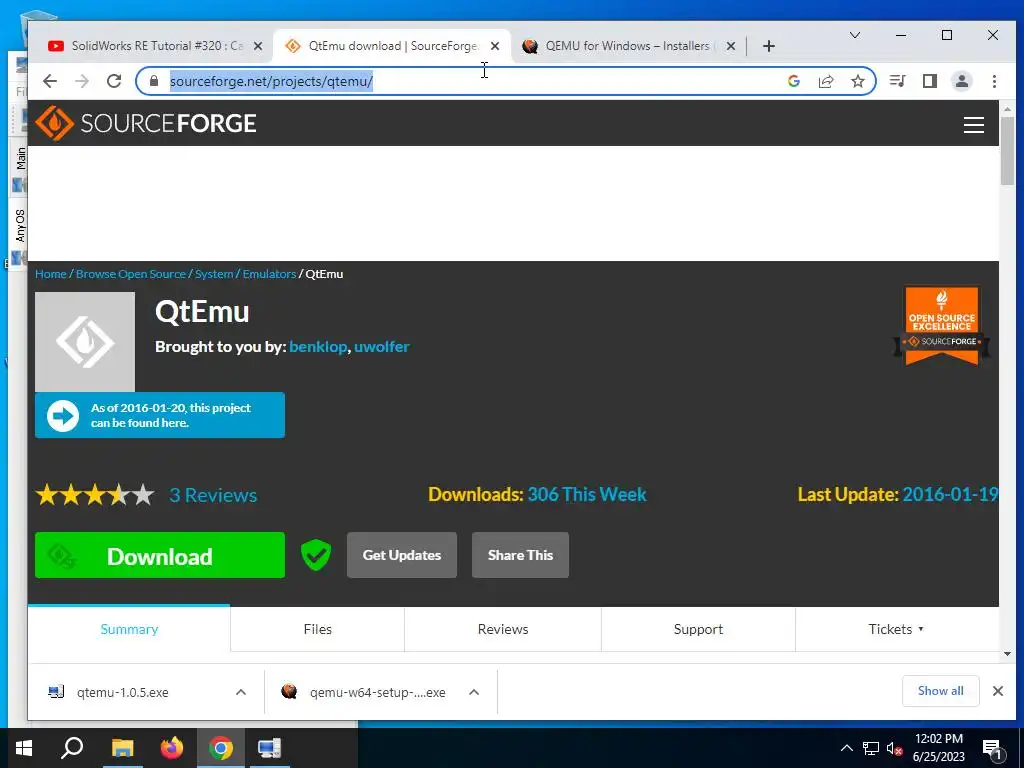Follow the Browse Open Source breadcrumb
The image size is (1024, 768).
click(131, 274)
